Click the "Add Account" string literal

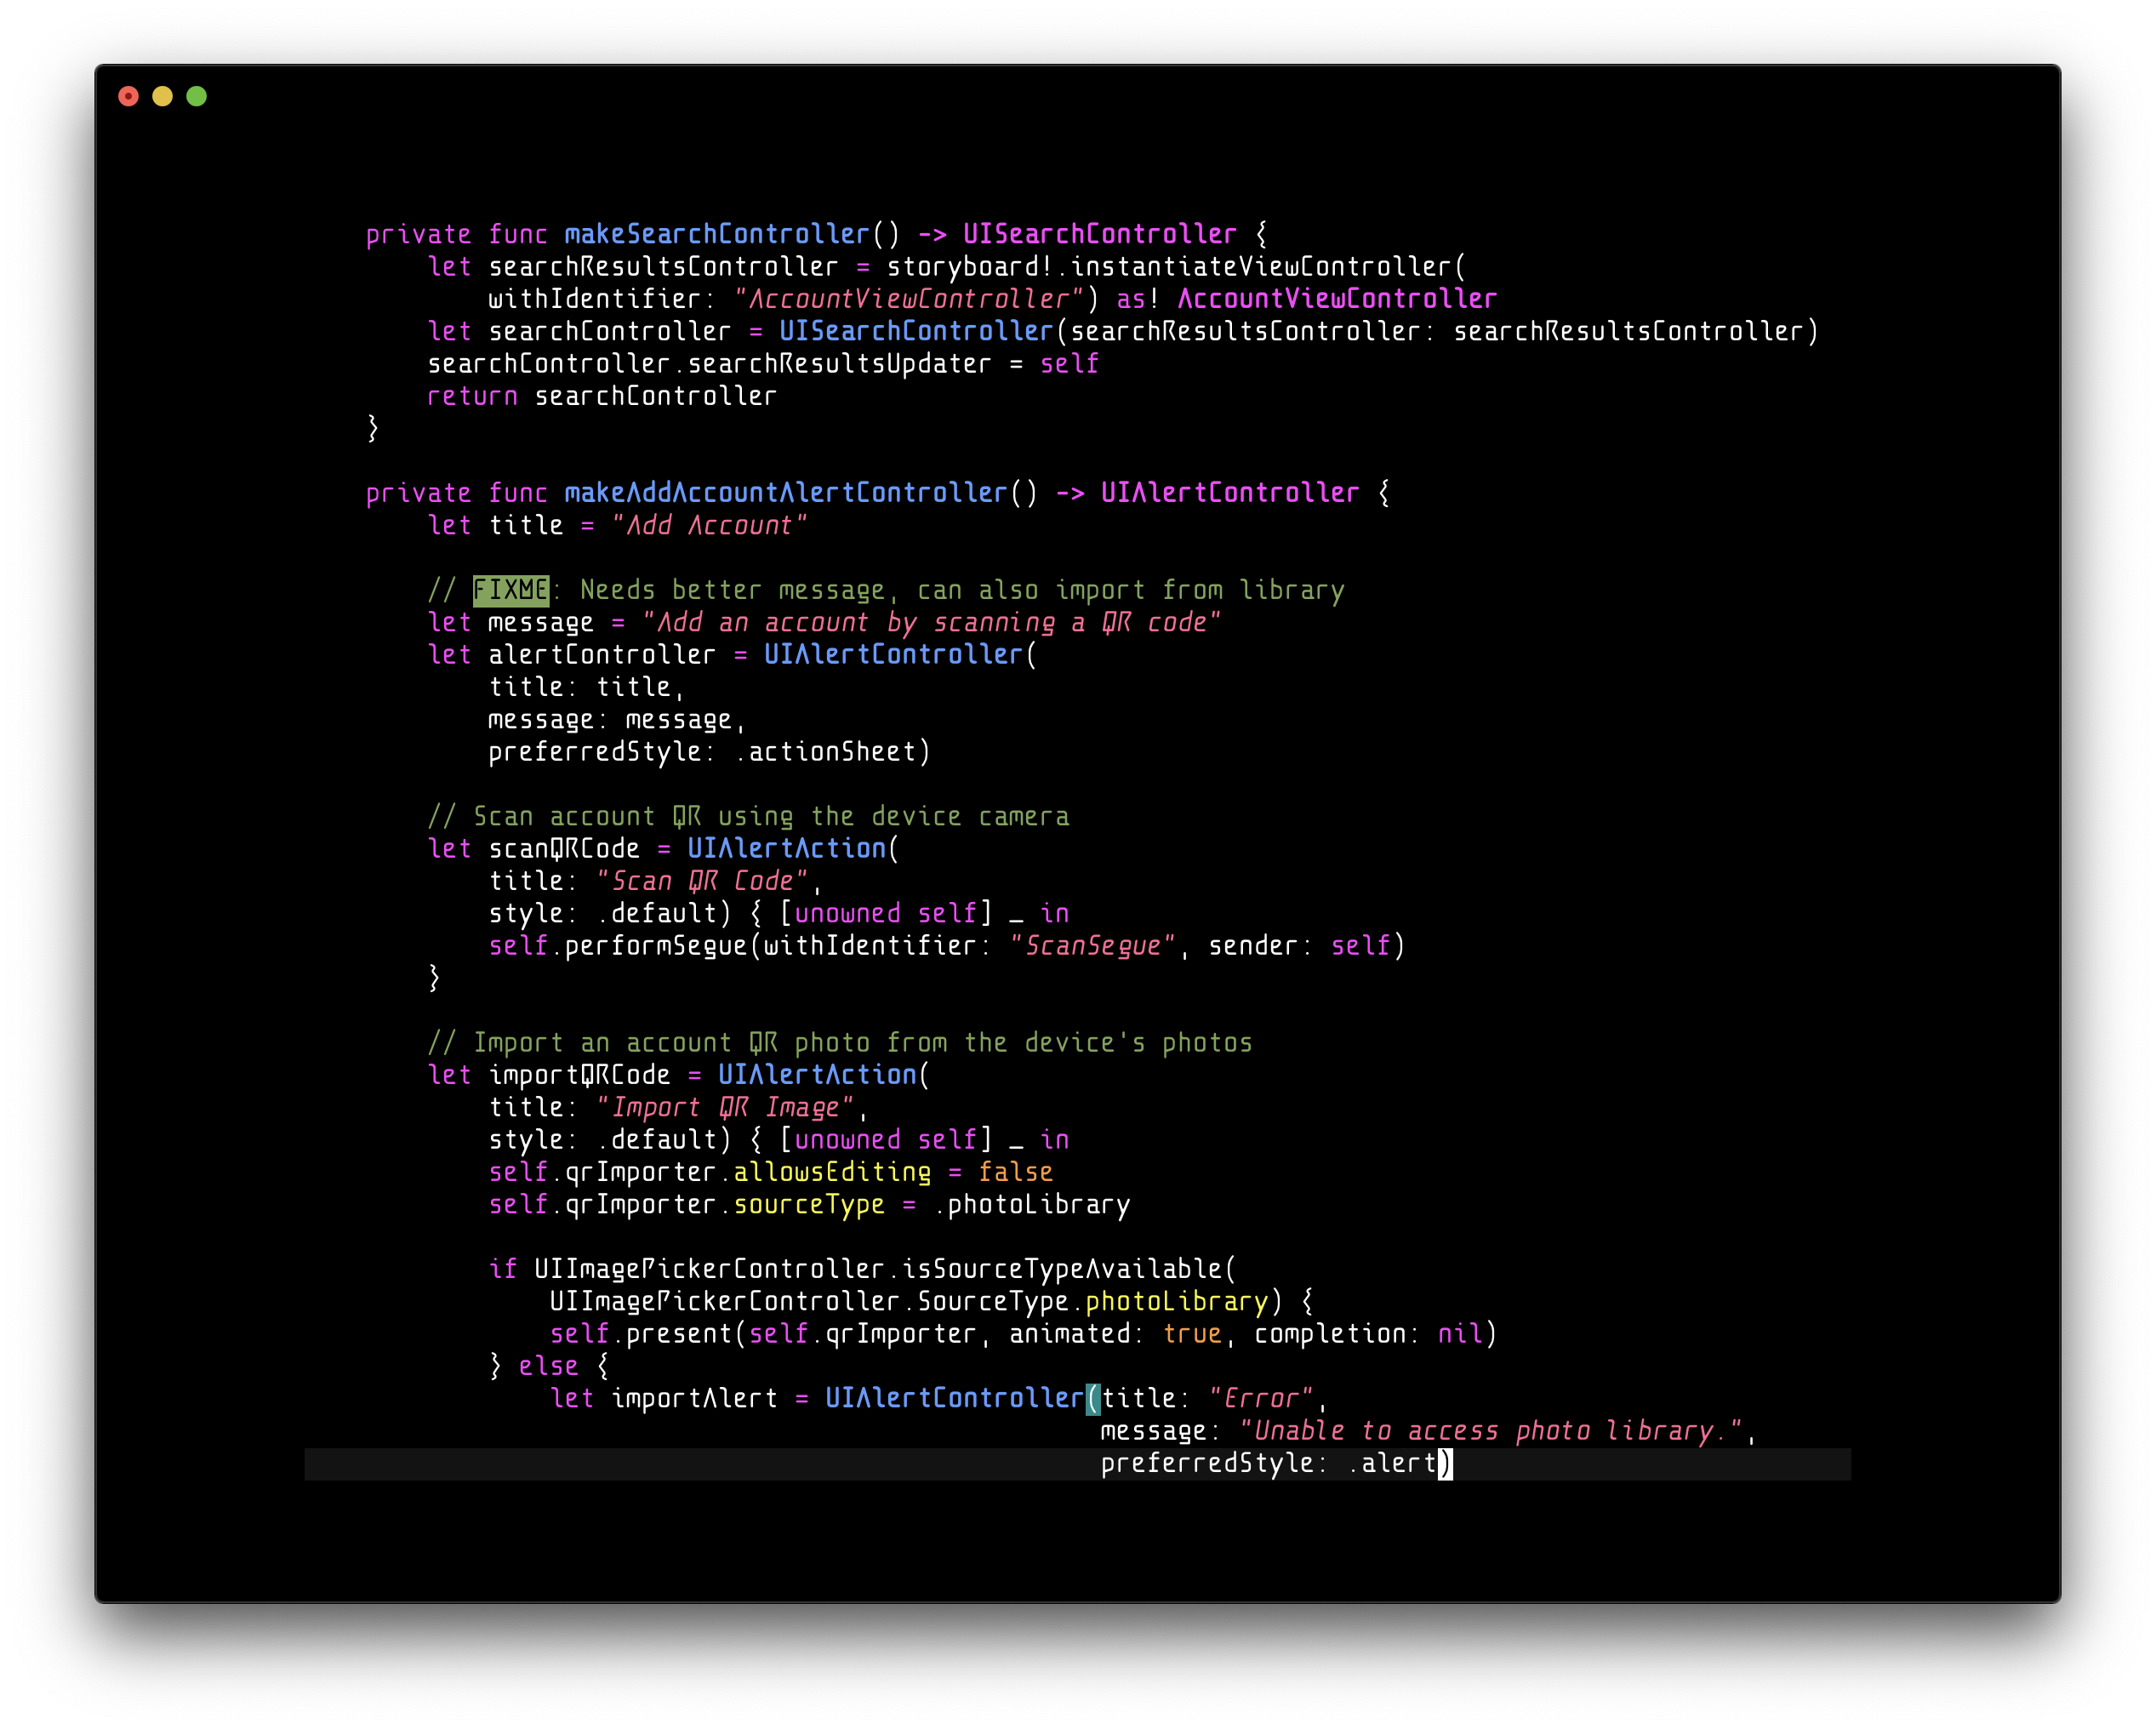coord(710,524)
